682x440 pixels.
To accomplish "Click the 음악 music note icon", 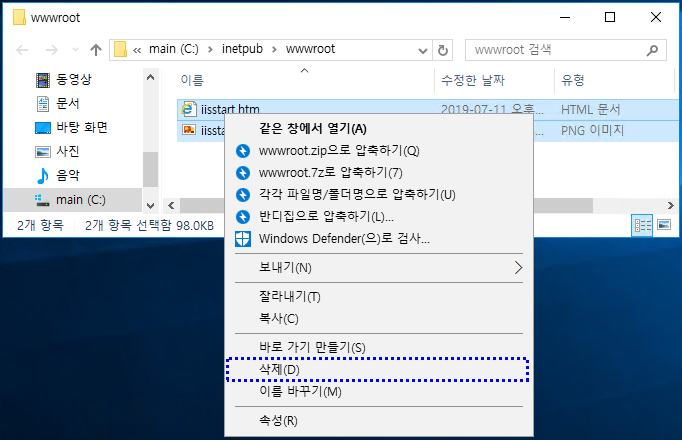I will click(43, 176).
